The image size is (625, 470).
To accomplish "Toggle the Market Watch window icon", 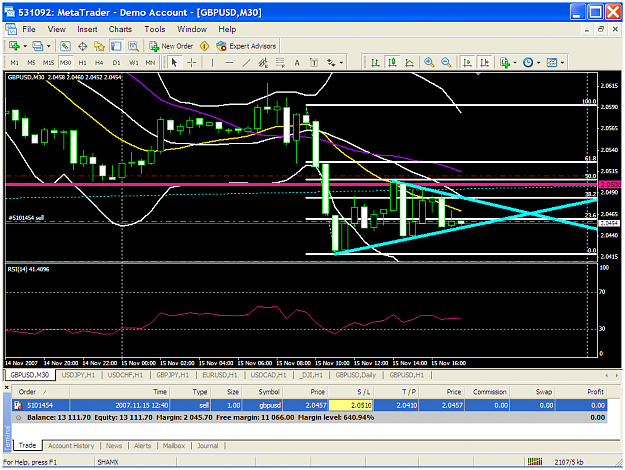I will [65, 46].
